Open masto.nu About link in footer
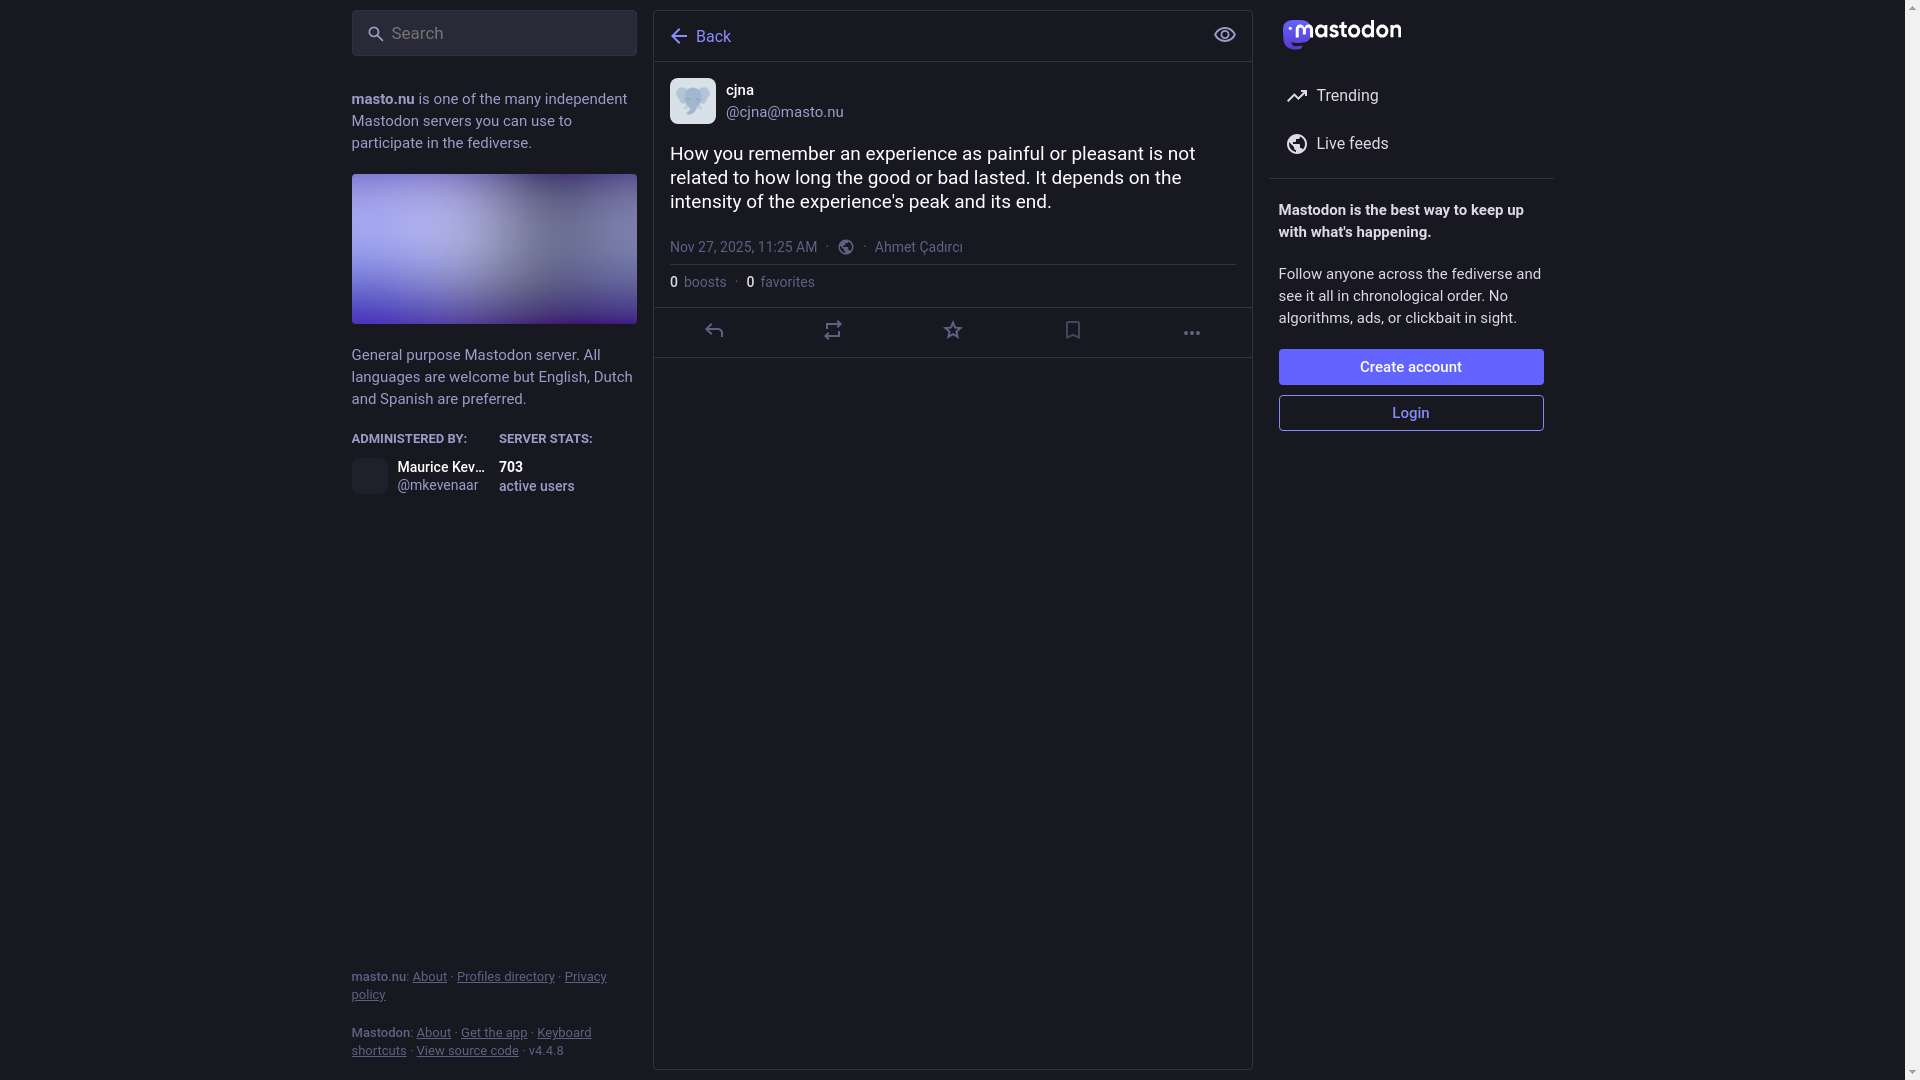Screen dimensions: 1920x1080 tap(430, 977)
